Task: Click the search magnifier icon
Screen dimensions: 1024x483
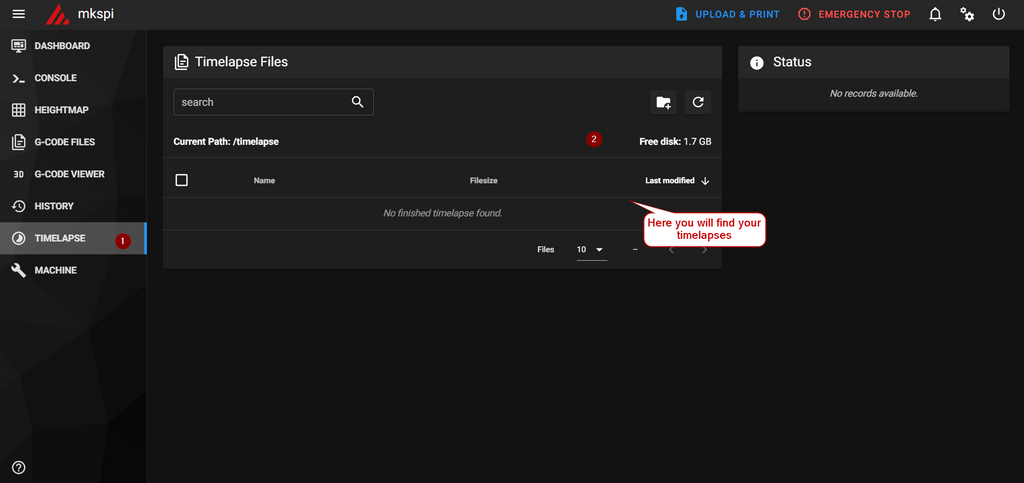Action: (357, 102)
